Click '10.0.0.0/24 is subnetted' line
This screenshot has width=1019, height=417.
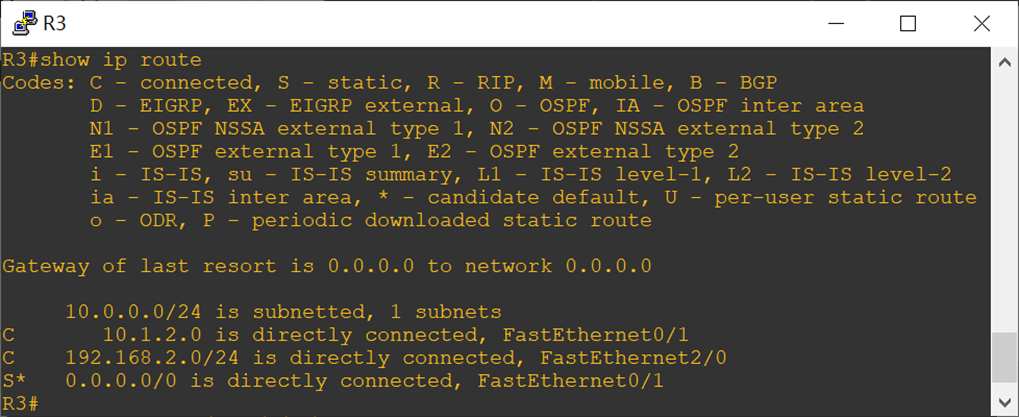tap(283, 312)
